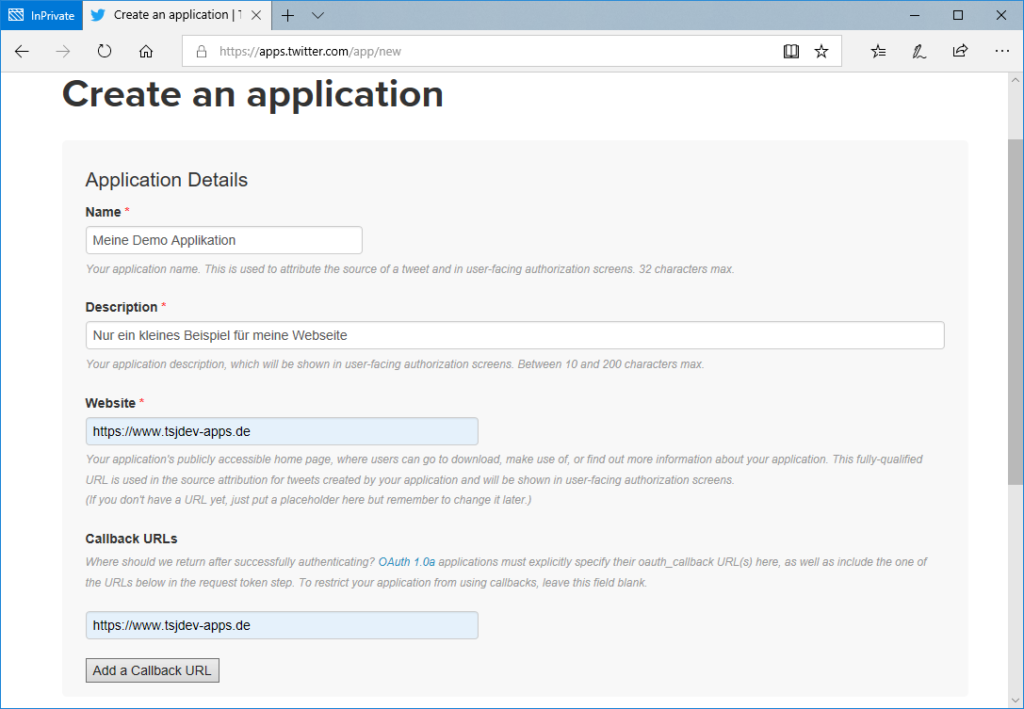Image resolution: width=1024 pixels, height=709 pixels.
Task: Click the Add a Callback URL button
Action: 152,670
